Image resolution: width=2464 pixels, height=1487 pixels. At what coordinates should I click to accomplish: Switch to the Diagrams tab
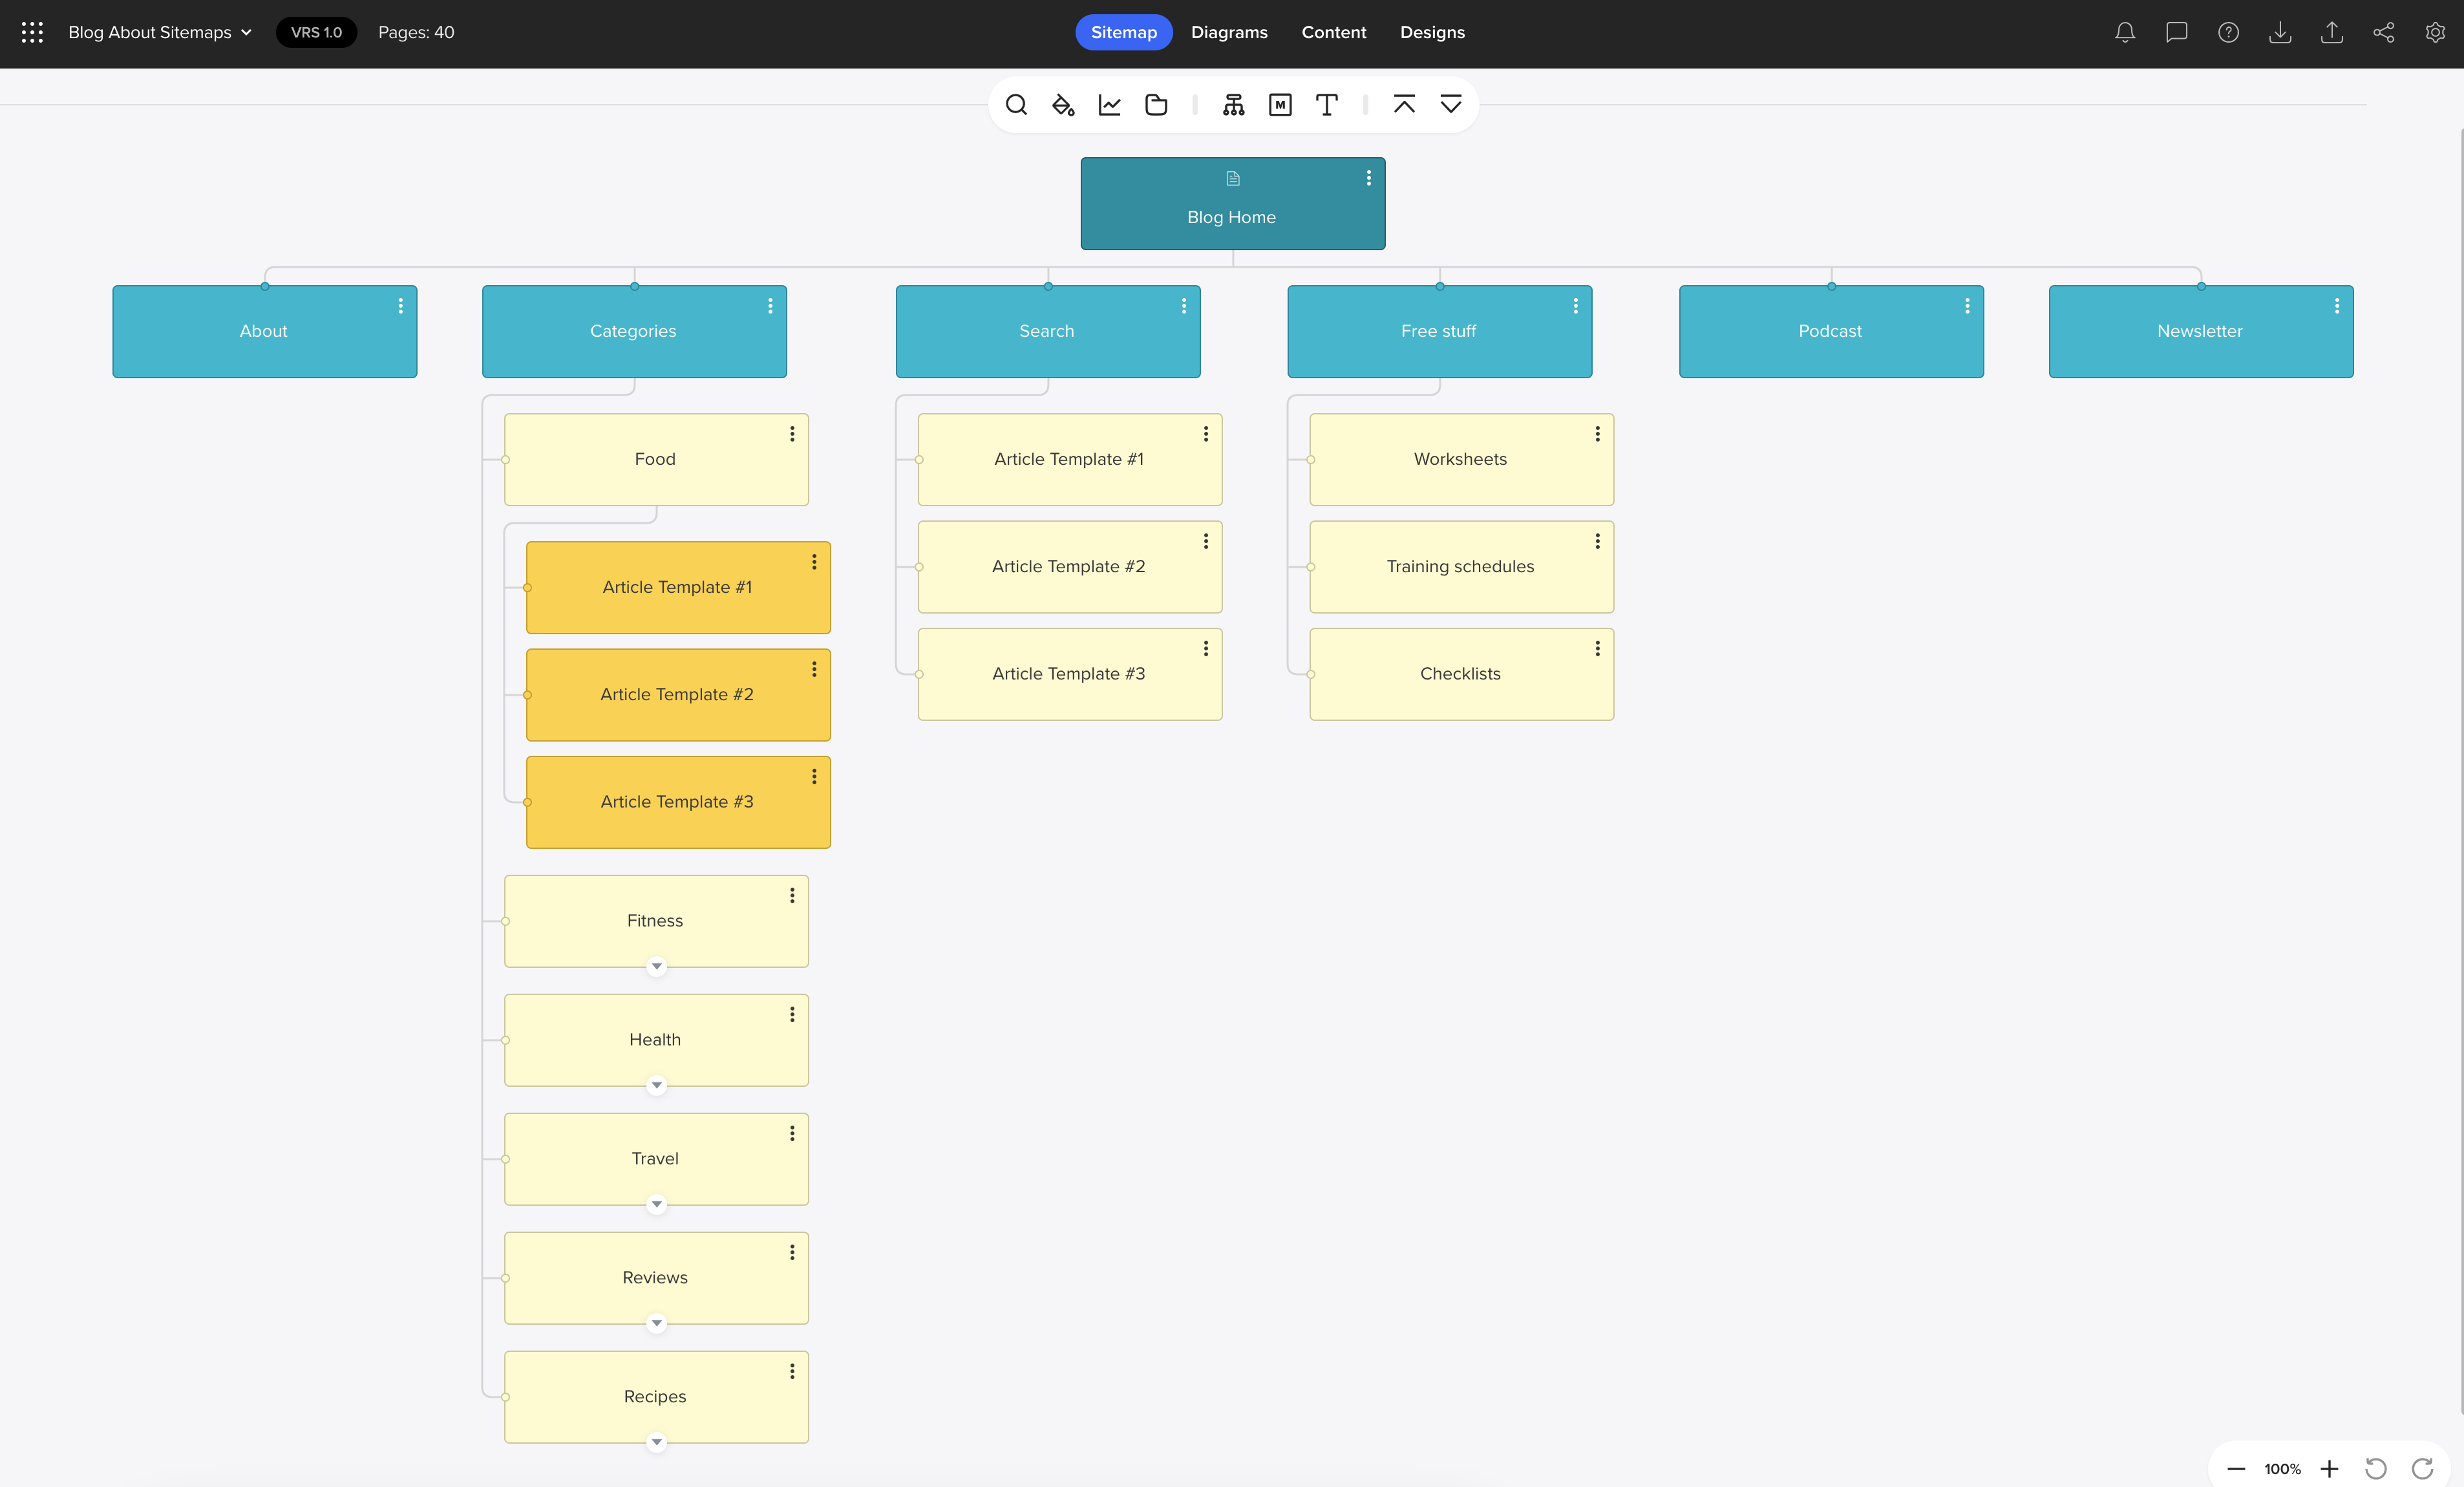[x=1229, y=32]
